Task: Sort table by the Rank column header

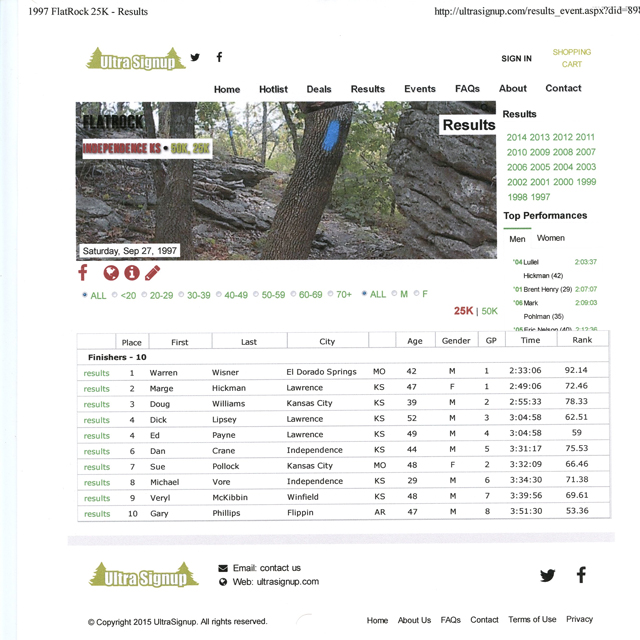Action: pos(582,340)
